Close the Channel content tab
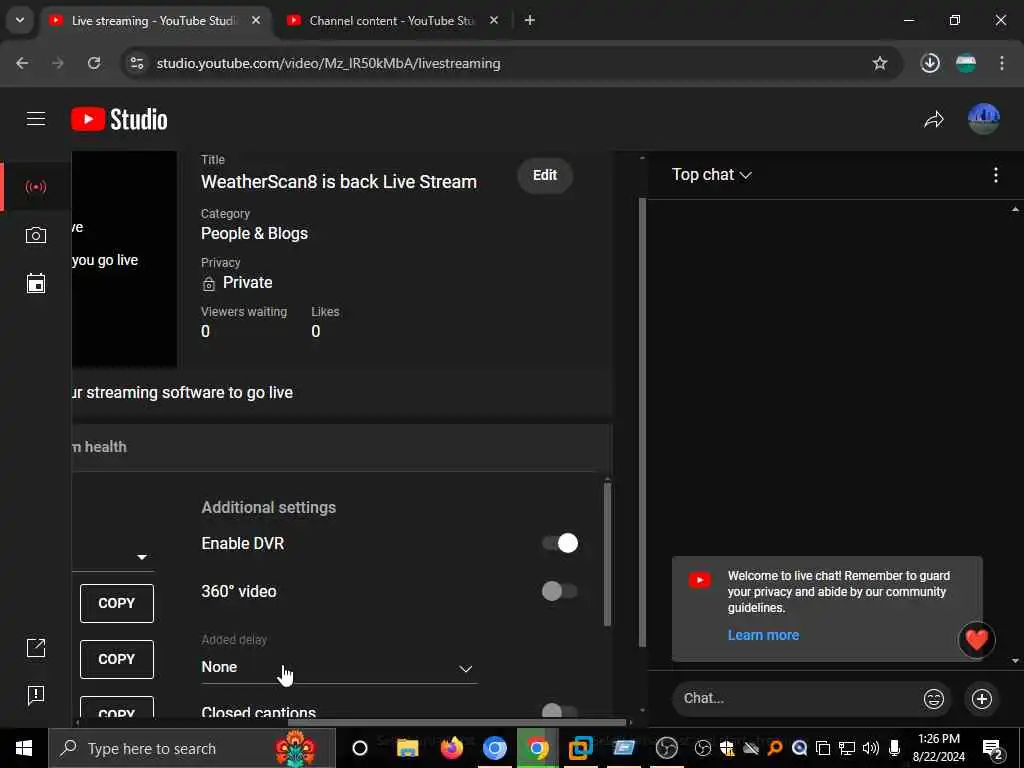 point(494,20)
